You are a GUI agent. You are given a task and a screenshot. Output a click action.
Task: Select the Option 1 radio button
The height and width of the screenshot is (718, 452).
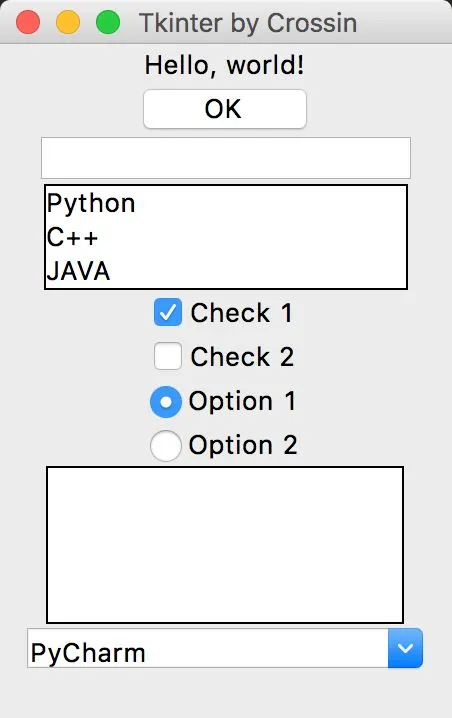coord(166,402)
